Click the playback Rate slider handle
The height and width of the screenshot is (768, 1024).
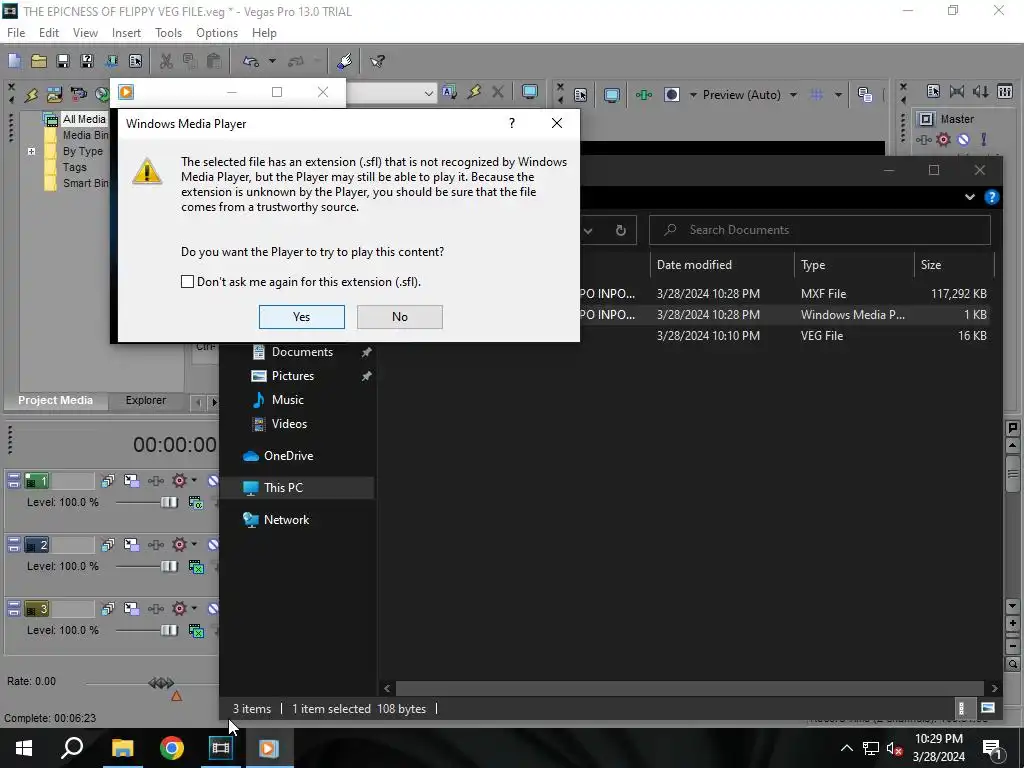pos(161,683)
